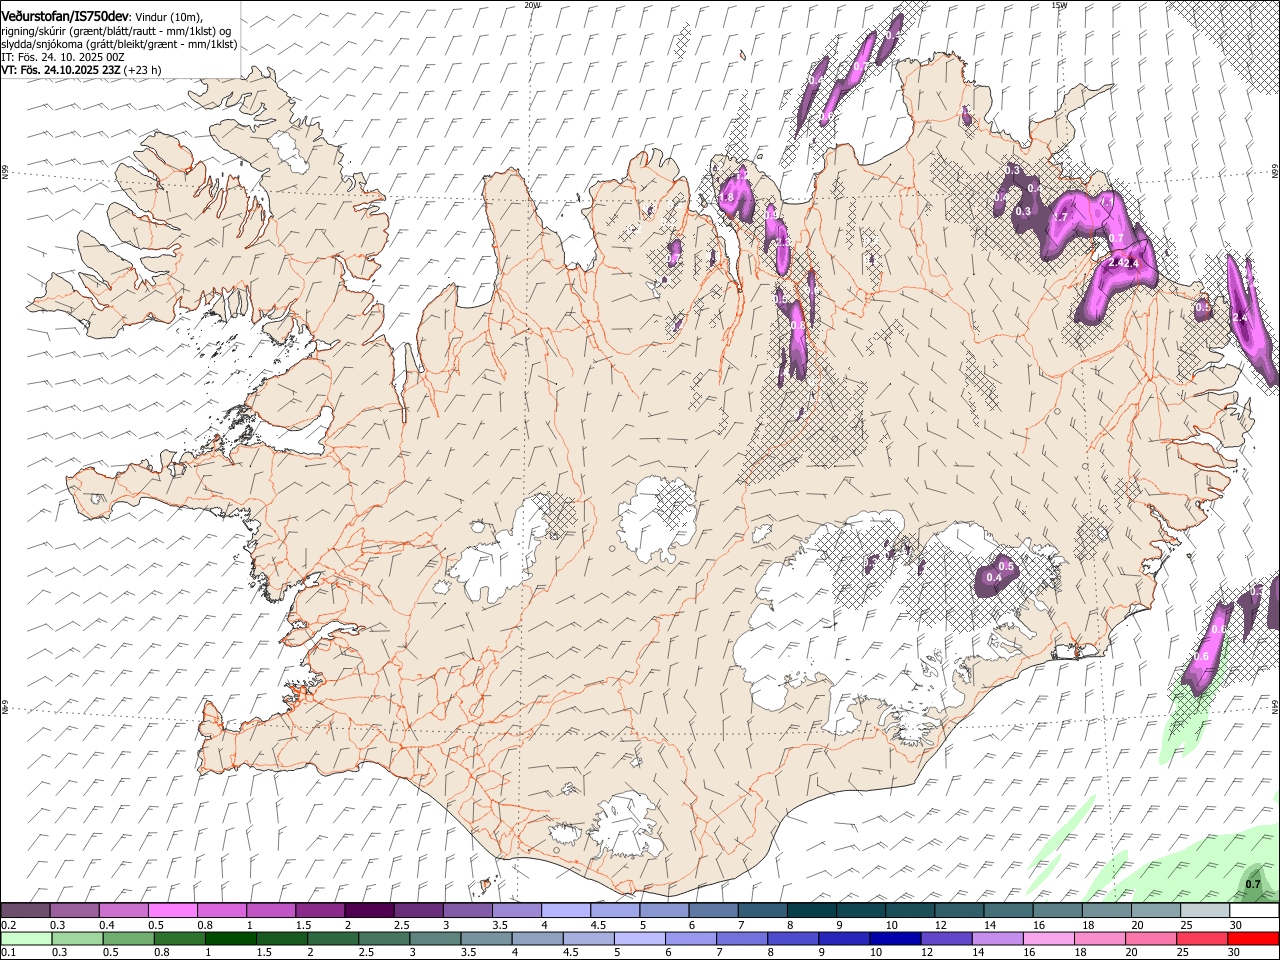Click the '0.4' legend scale label
Image resolution: width=1280 pixels, height=960 pixels.
[107, 926]
